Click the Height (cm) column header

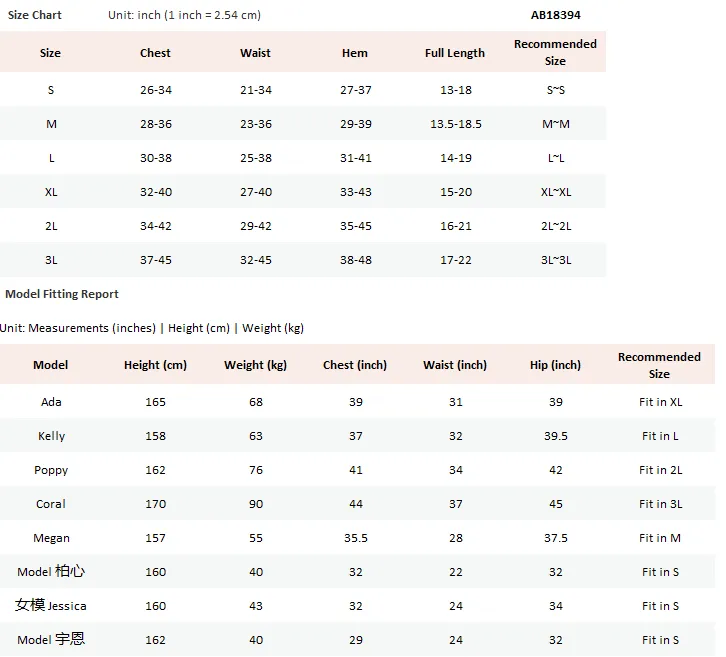155,365
